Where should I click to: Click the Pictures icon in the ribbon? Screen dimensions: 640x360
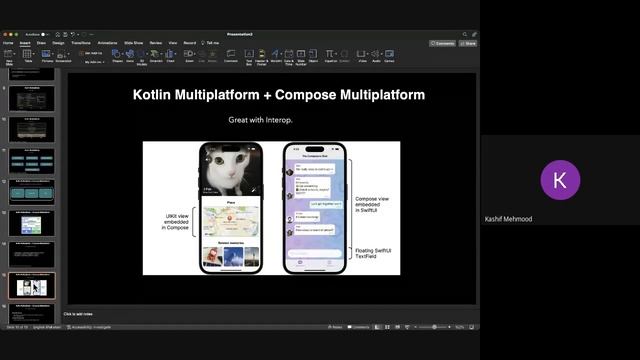(x=46, y=54)
